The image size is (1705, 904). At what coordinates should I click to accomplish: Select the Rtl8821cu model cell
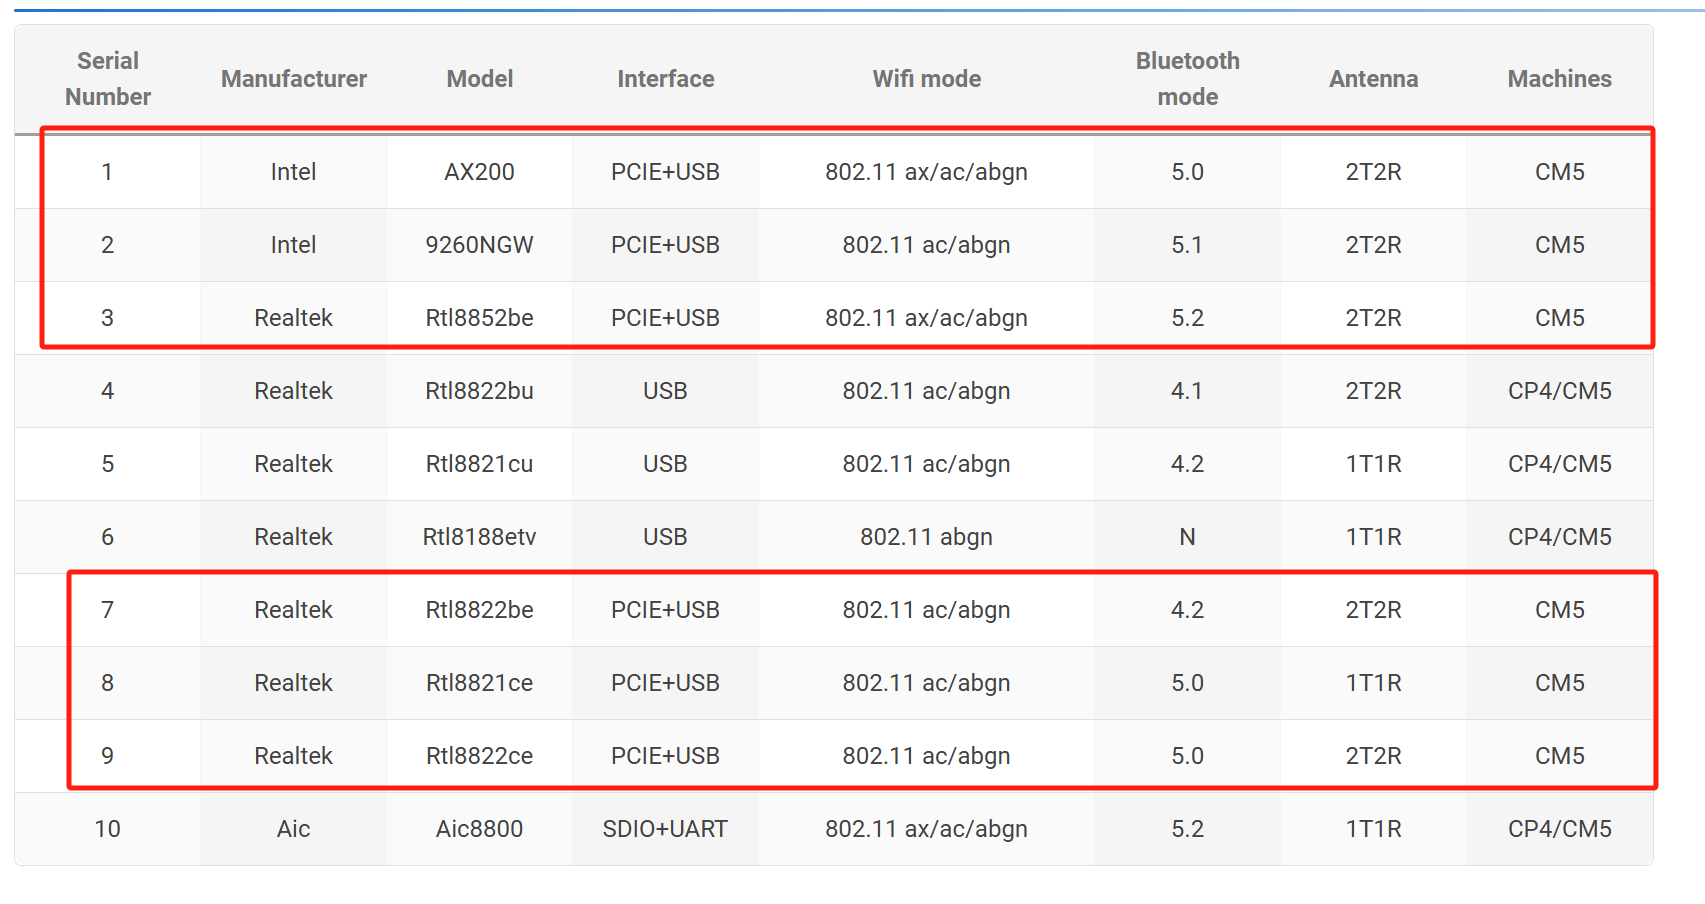(480, 464)
